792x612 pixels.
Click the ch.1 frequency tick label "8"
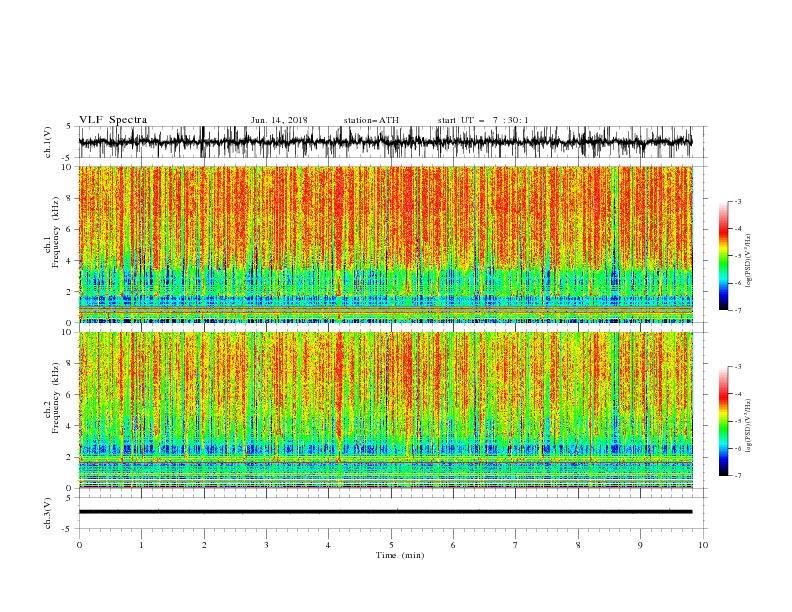pyautogui.click(x=71, y=198)
